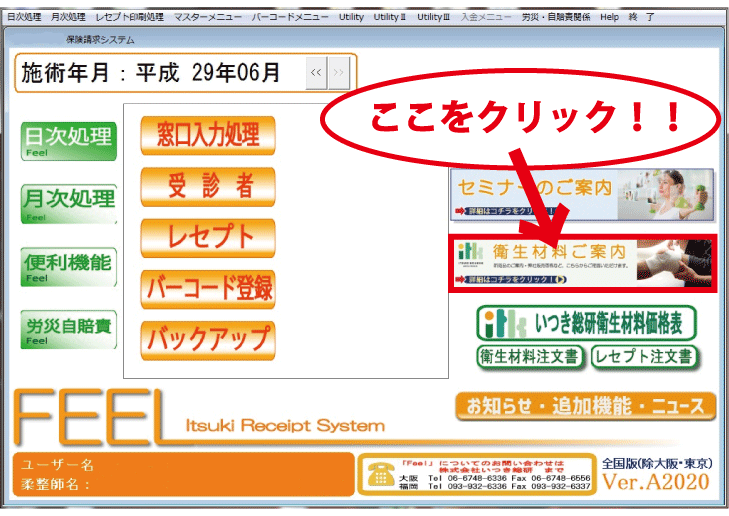
Task: Click the 衛生材料注文書 button
Action: 530,357
